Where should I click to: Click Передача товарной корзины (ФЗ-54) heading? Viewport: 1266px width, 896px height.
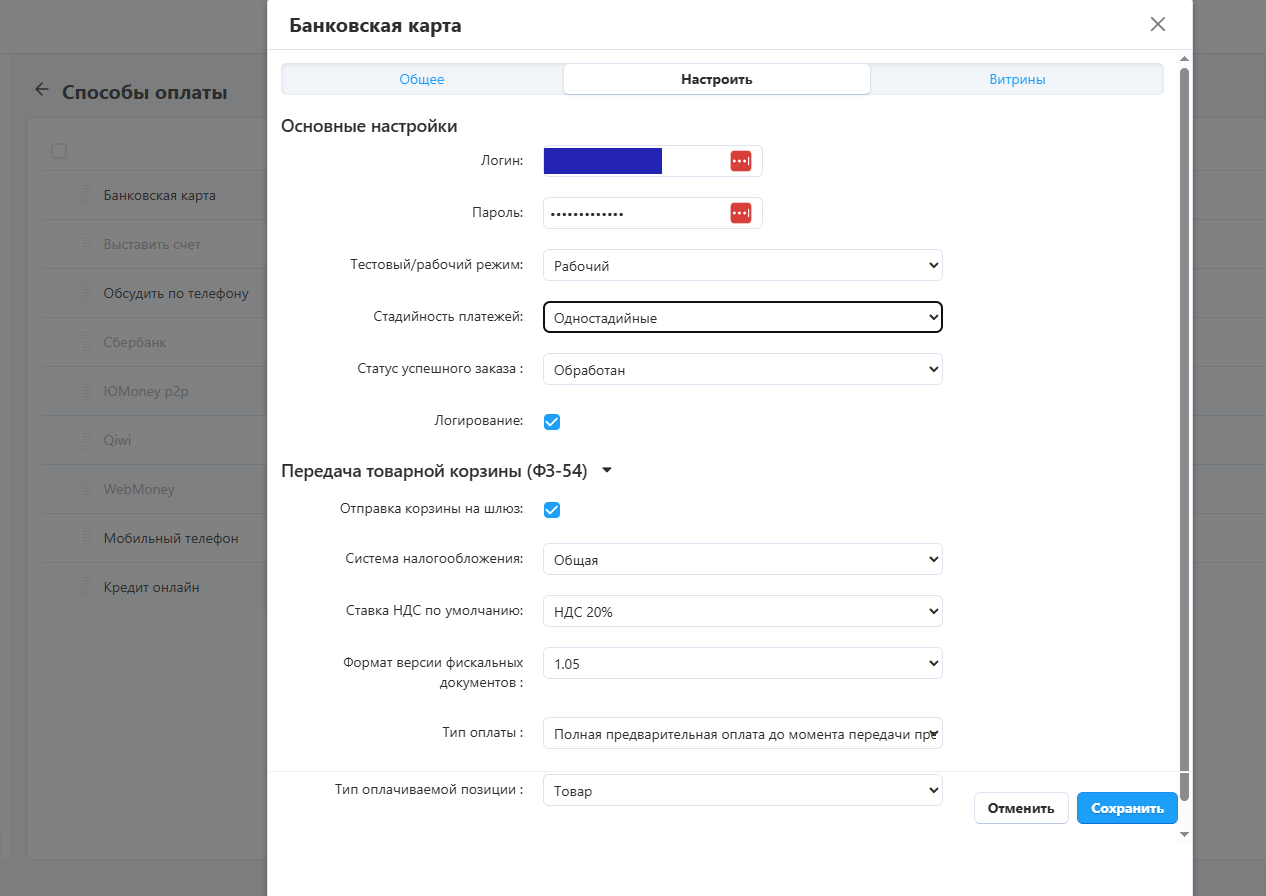[x=434, y=470]
